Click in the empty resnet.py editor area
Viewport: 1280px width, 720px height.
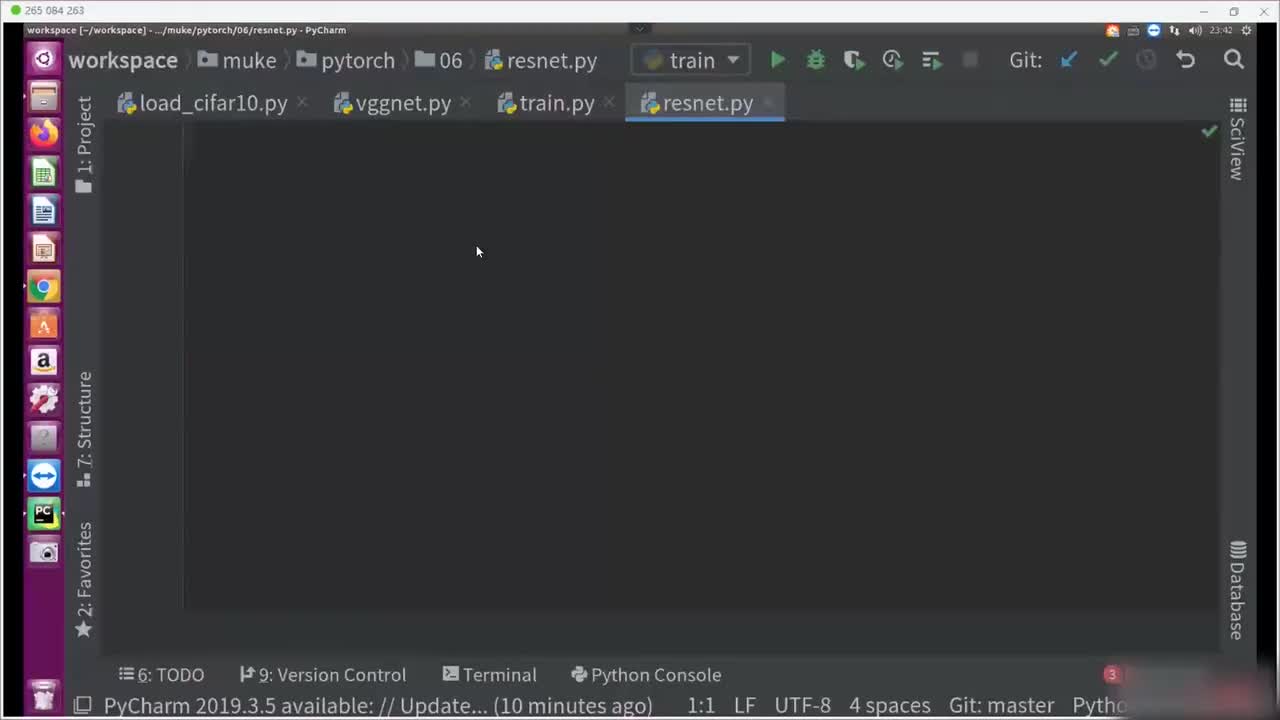(700, 365)
